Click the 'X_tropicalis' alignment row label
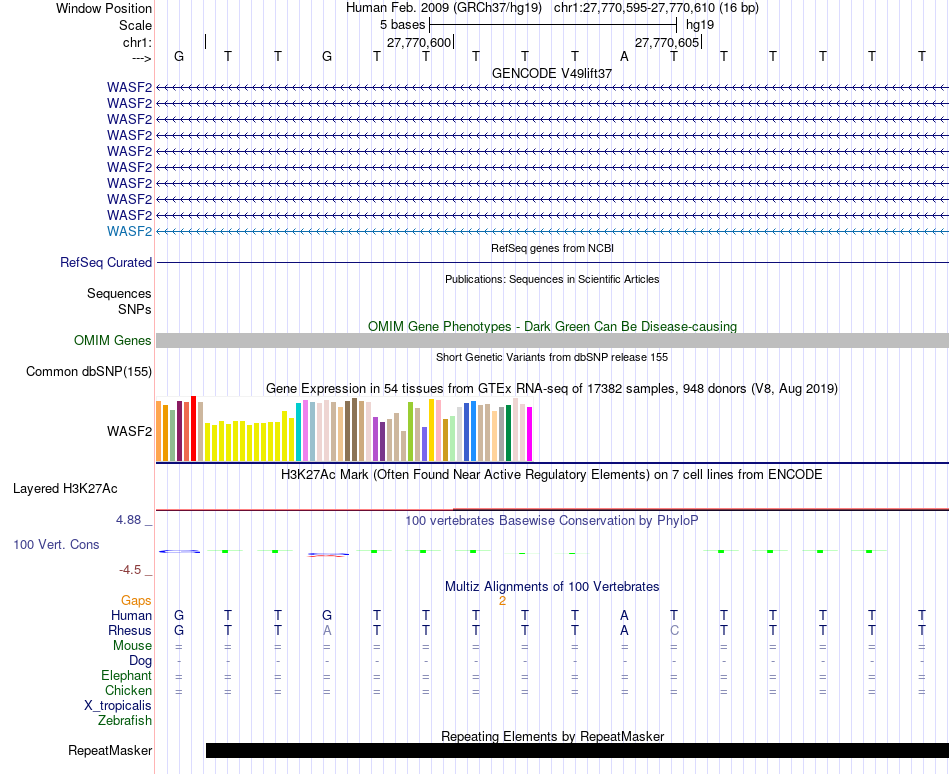The image size is (950, 774). click(x=118, y=706)
